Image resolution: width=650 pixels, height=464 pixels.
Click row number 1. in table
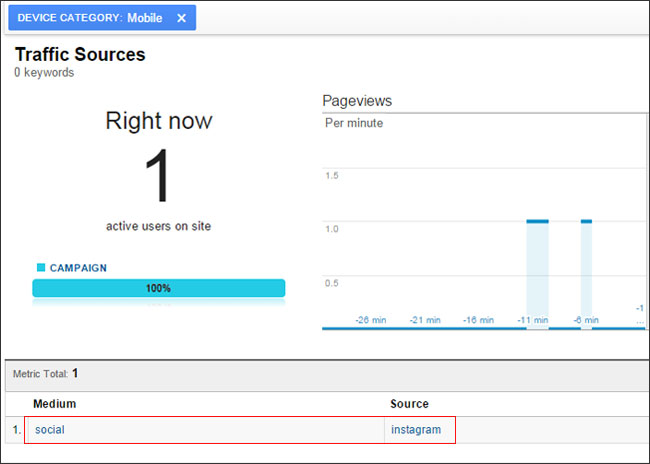click(17, 430)
